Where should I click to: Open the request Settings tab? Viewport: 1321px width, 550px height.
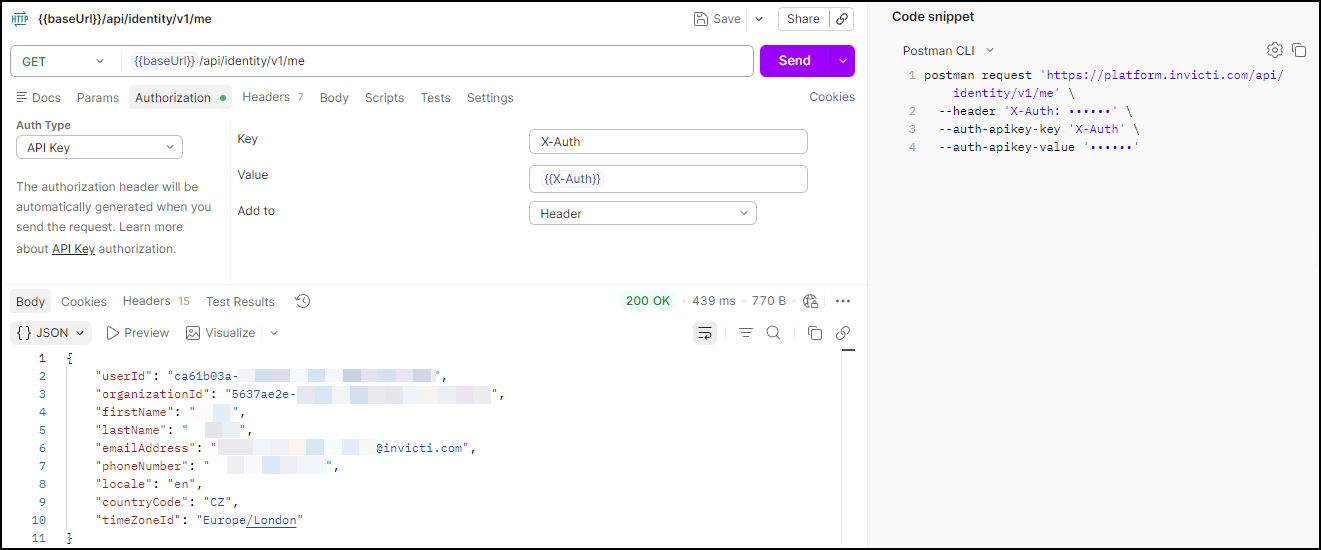tap(490, 98)
